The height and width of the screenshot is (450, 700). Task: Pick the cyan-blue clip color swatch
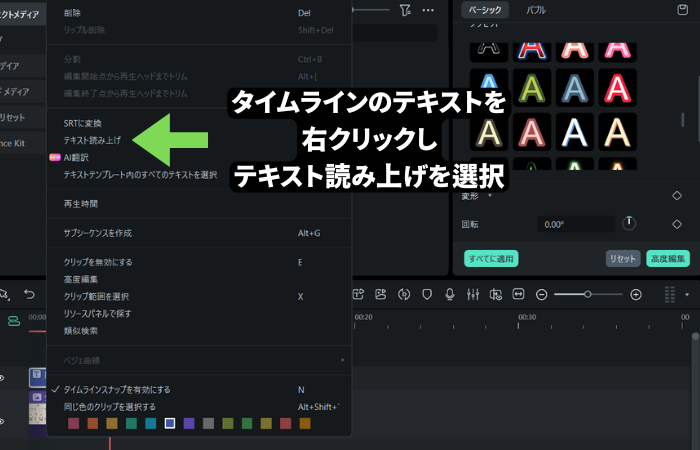click(150, 423)
